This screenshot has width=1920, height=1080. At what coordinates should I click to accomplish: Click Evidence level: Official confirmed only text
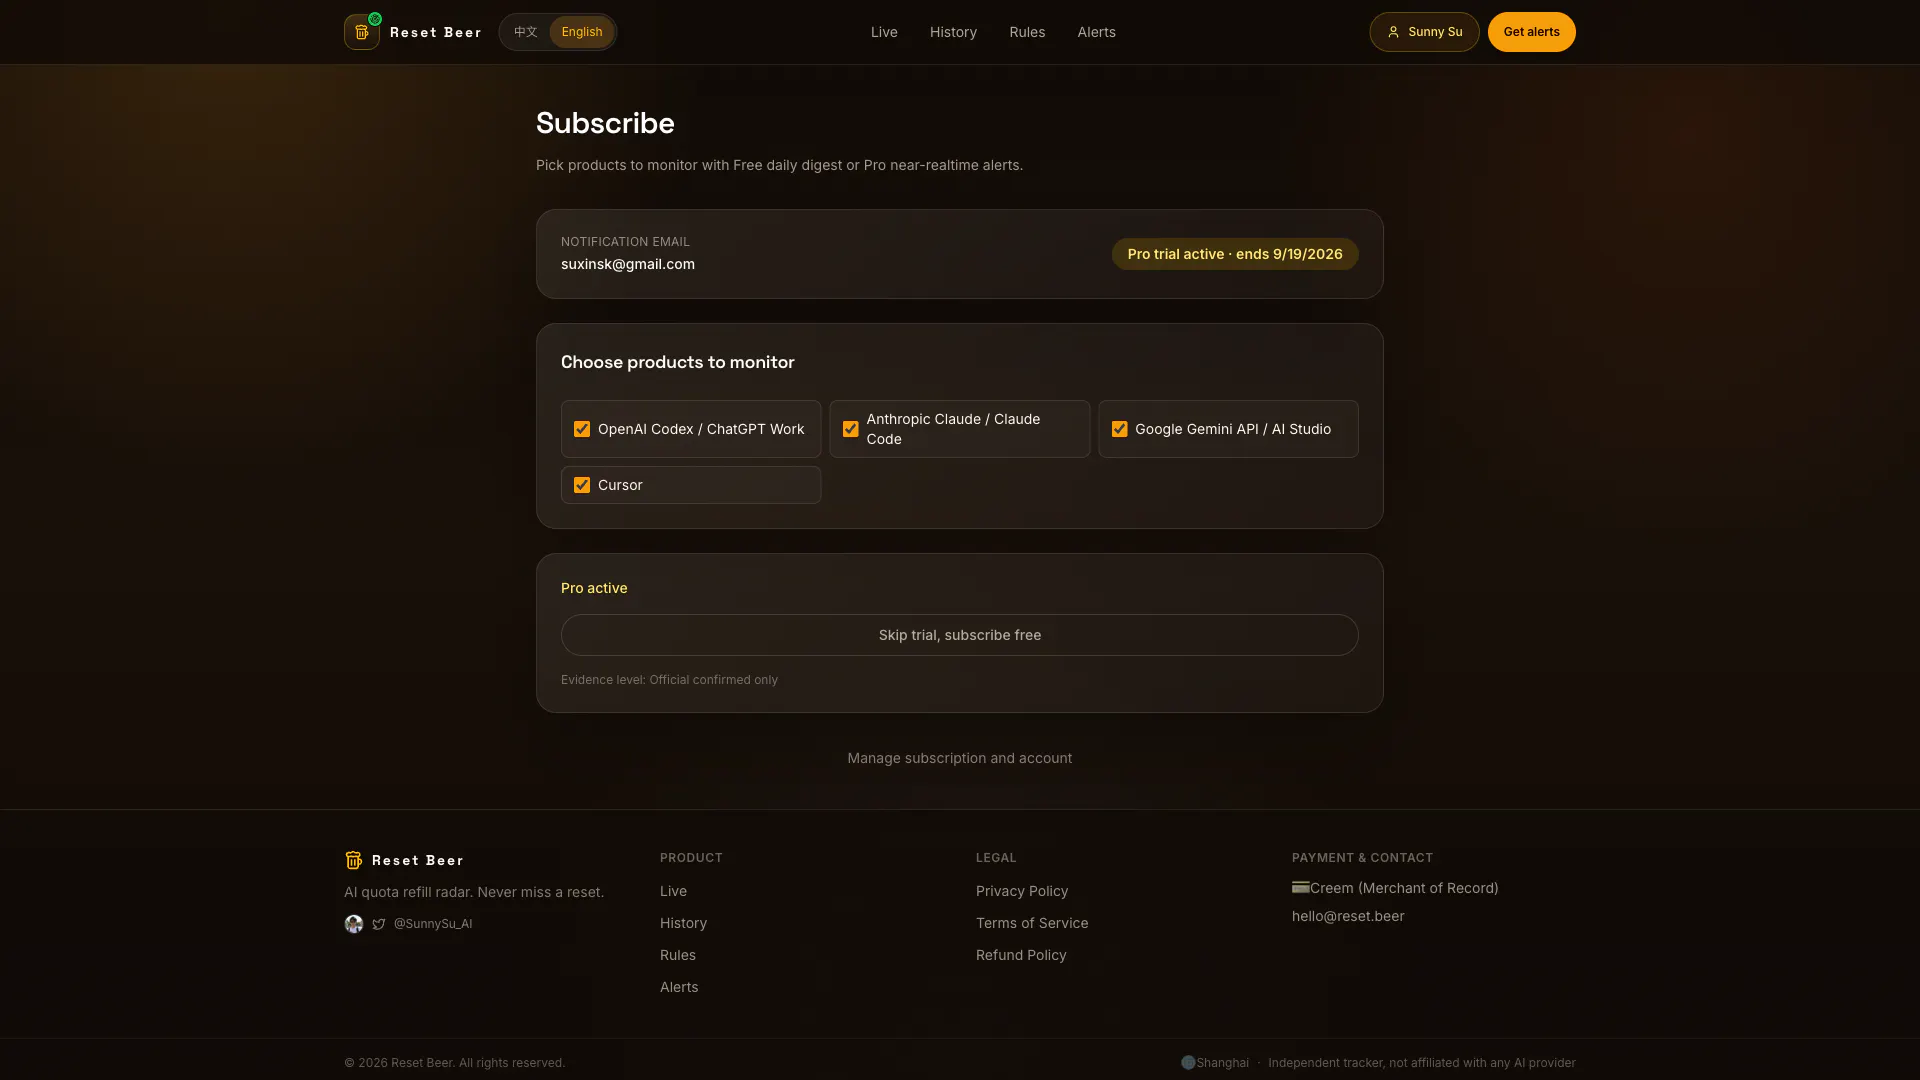(669, 680)
